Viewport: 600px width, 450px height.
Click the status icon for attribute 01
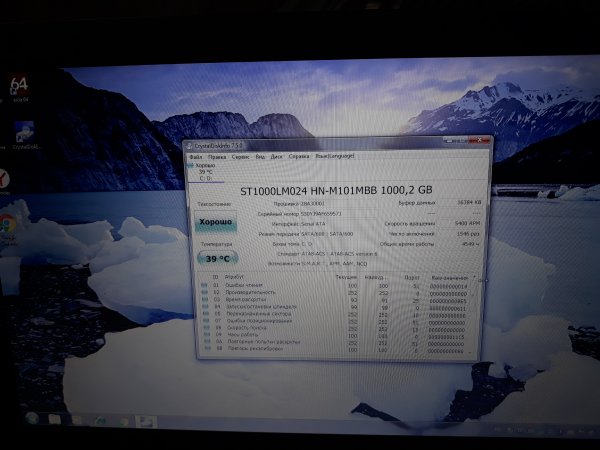point(204,285)
